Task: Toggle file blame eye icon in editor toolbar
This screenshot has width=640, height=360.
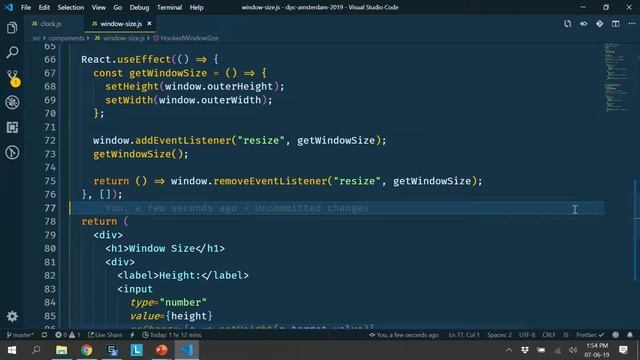Action: click(x=584, y=24)
